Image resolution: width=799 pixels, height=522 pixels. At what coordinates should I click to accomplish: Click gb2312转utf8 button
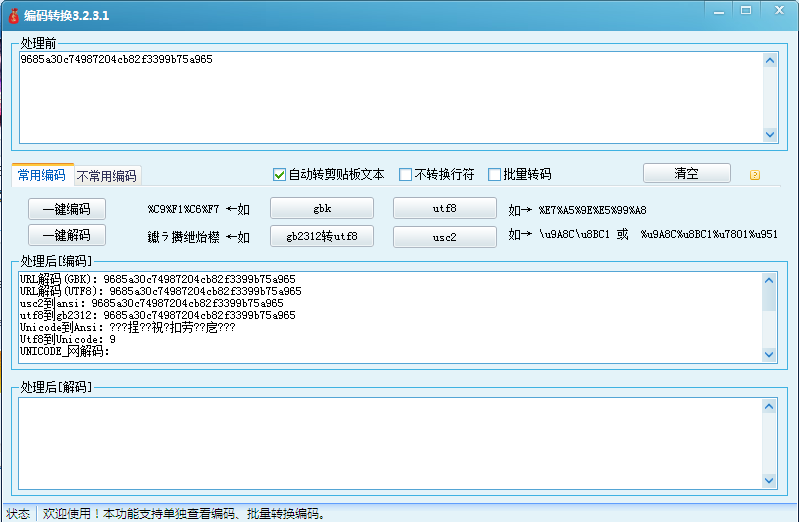pyautogui.click(x=322, y=237)
